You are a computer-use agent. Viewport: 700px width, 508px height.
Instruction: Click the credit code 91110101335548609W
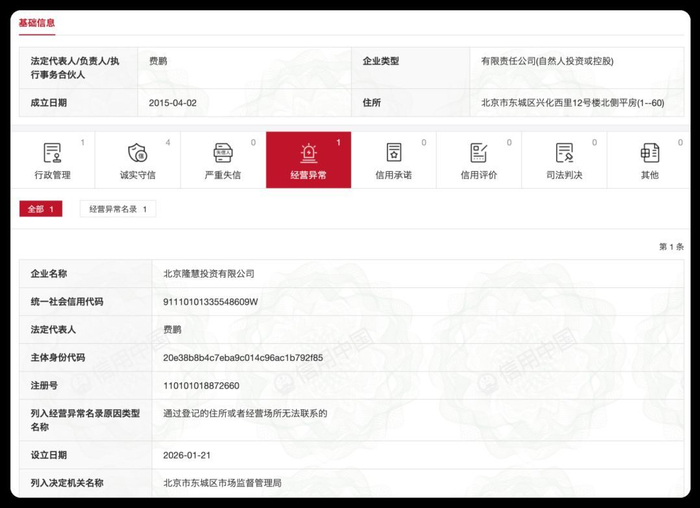210,302
